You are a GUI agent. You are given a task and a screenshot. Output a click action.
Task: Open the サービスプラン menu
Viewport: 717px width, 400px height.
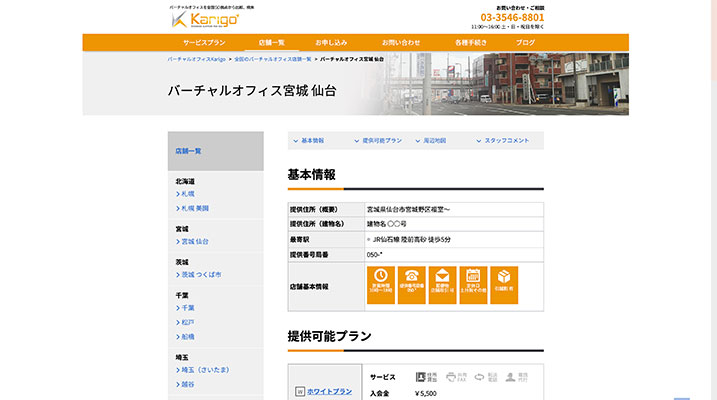[x=204, y=43]
